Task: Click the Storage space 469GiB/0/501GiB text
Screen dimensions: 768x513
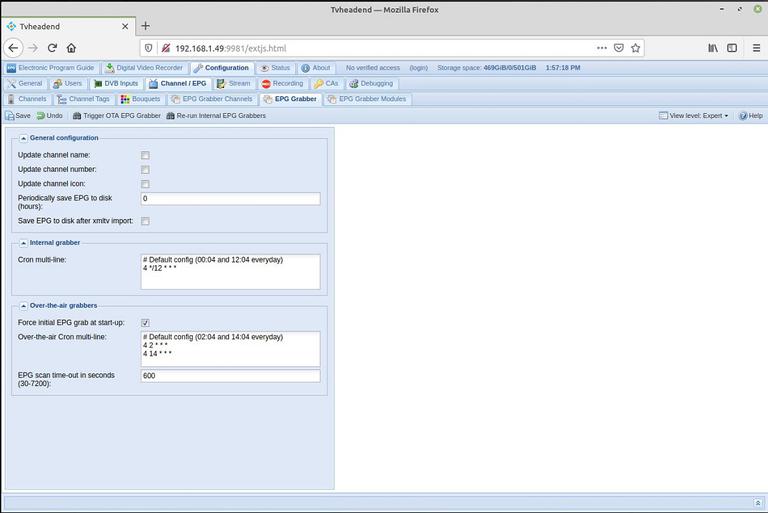Action: pyautogui.click(x=486, y=68)
